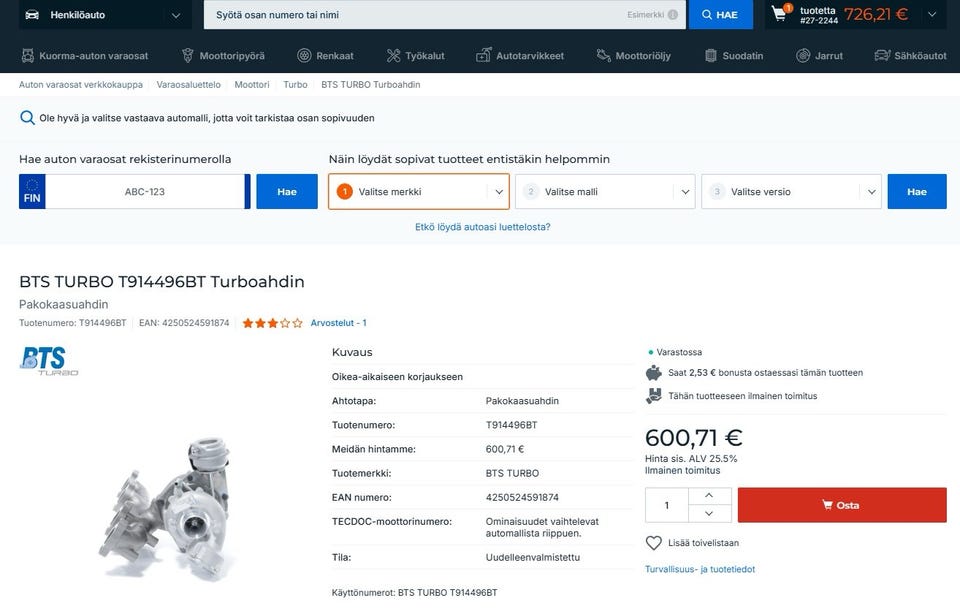
Task: Go to Auton varaosat verkkokauppa breadcrumb
Action: click(x=81, y=84)
